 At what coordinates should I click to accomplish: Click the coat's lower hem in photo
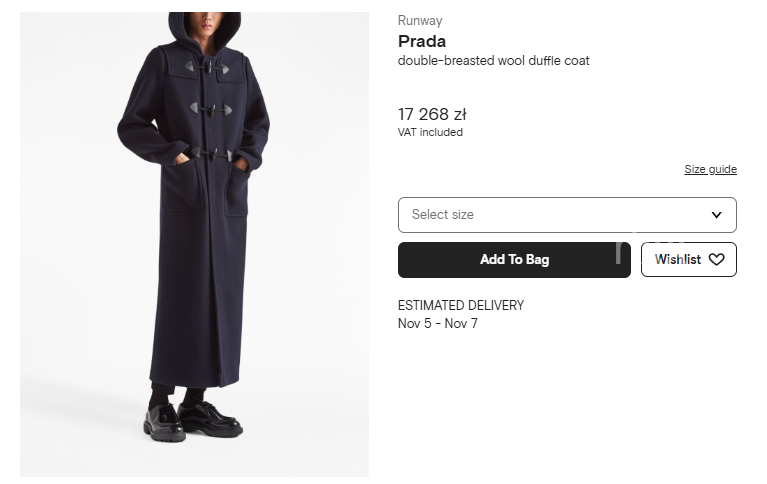point(193,378)
